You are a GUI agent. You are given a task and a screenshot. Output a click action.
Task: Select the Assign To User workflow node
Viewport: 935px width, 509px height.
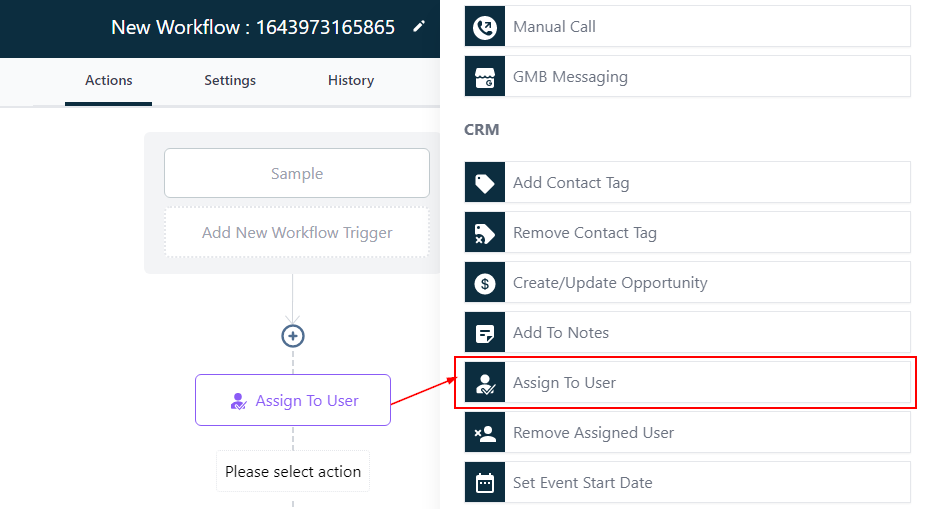pos(293,401)
